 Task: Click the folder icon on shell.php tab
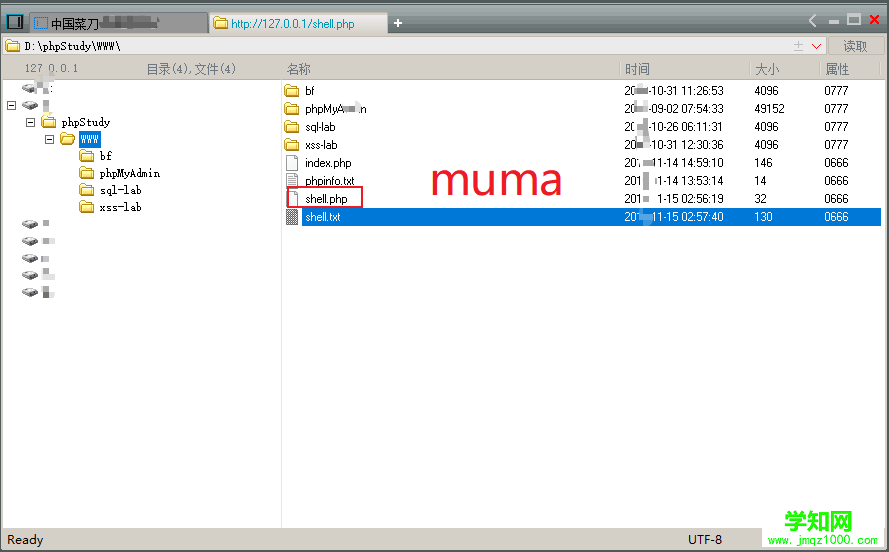tap(221, 23)
